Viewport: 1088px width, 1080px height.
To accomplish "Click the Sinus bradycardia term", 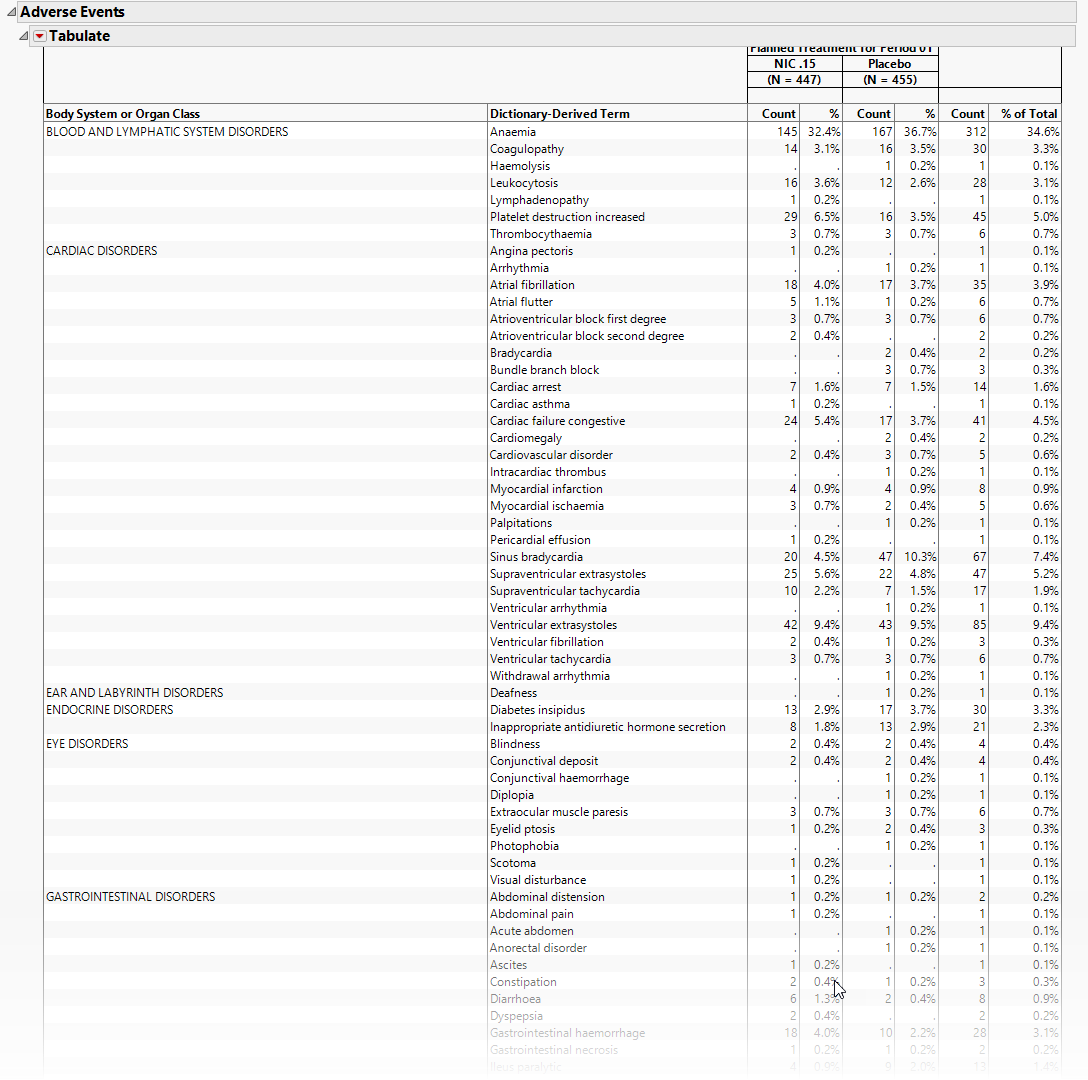I will click(536, 557).
